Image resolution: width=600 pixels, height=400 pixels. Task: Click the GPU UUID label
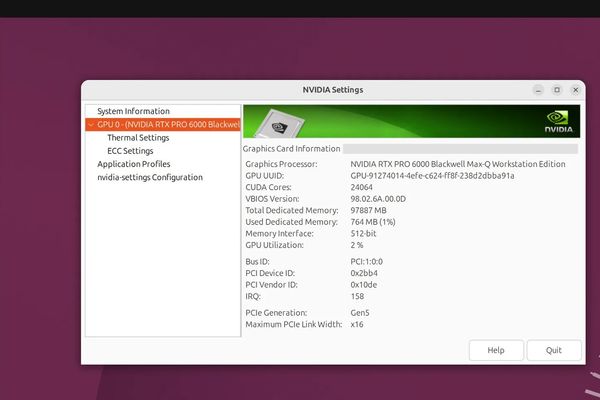pos(264,176)
